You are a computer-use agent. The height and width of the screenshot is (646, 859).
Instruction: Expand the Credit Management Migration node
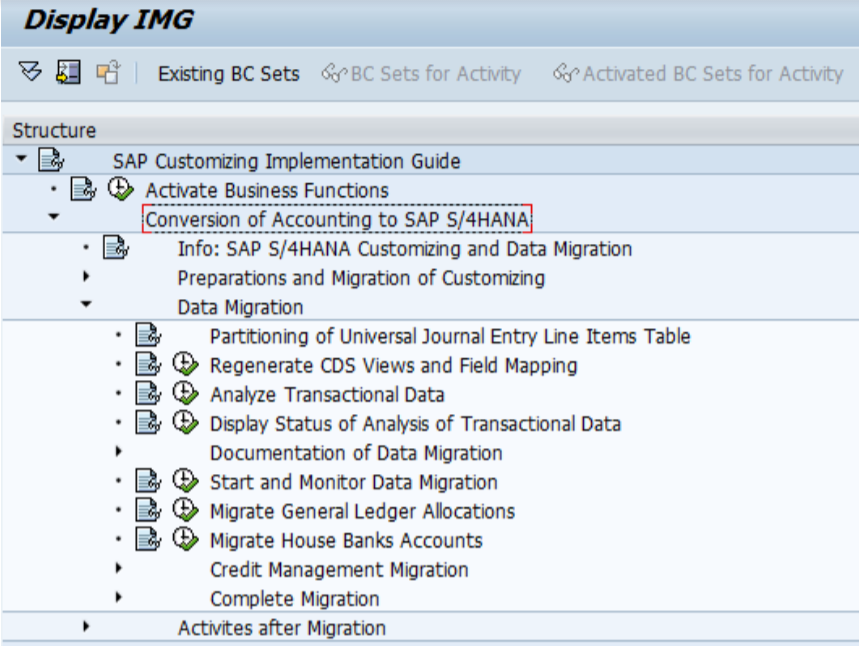pyautogui.click(x=119, y=569)
